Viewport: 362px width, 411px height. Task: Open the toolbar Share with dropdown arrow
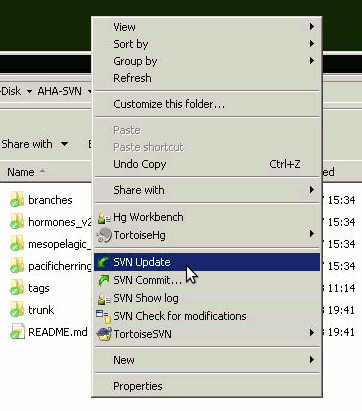tap(64, 144)
